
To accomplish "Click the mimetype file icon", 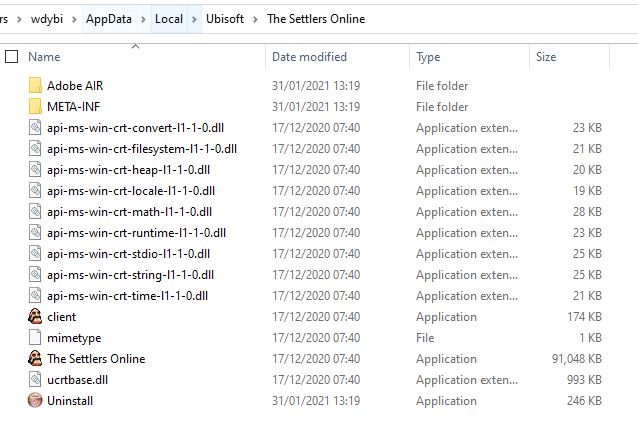I will click(x=36, y=338).
